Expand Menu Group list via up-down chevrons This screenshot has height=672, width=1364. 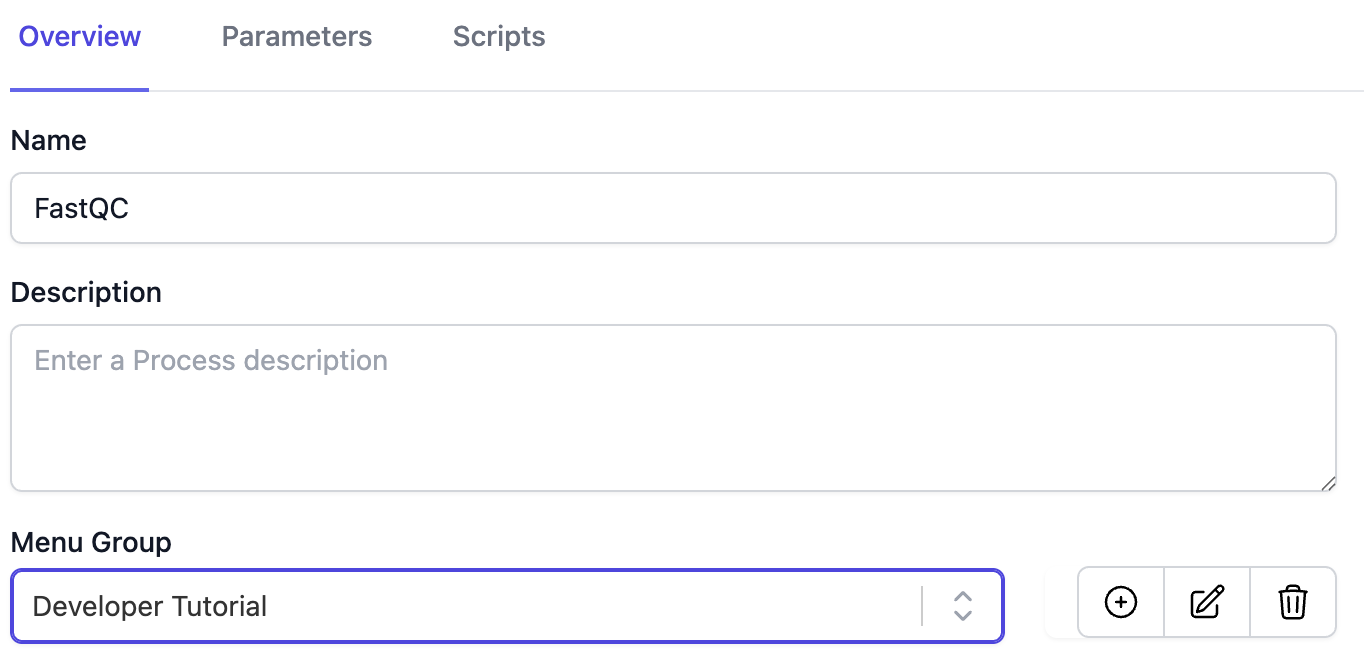(x=962, y=606)
